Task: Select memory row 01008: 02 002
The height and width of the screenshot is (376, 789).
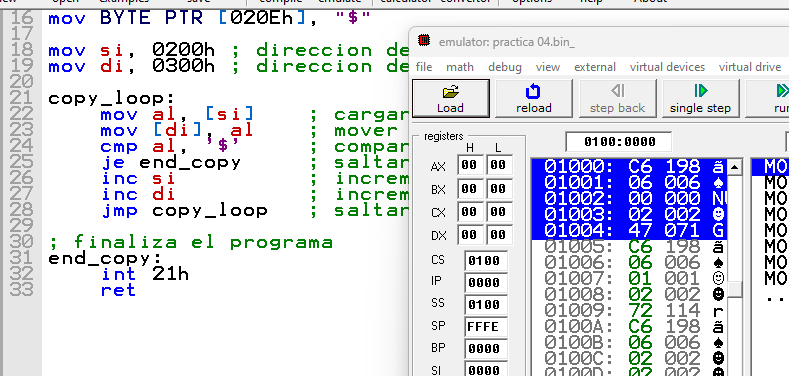Action: [x=629, y=294]
